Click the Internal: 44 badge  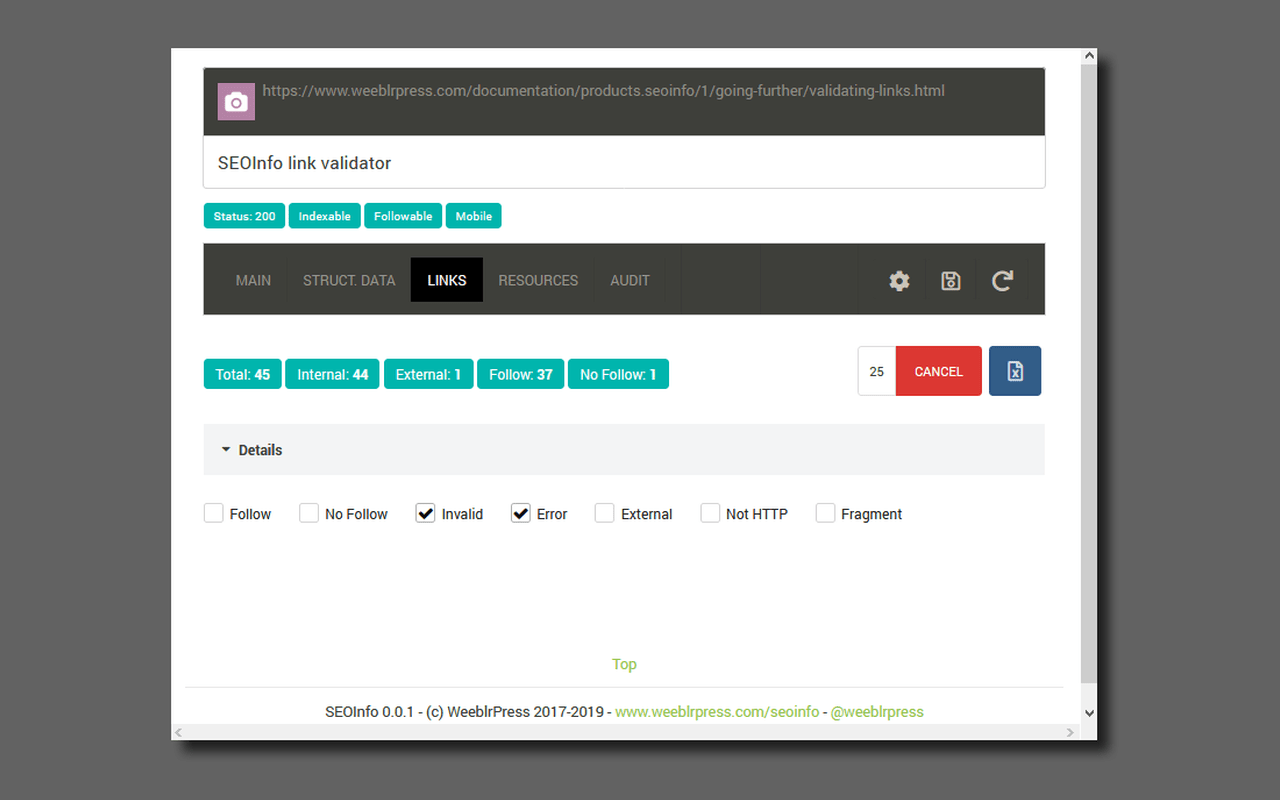333,375
